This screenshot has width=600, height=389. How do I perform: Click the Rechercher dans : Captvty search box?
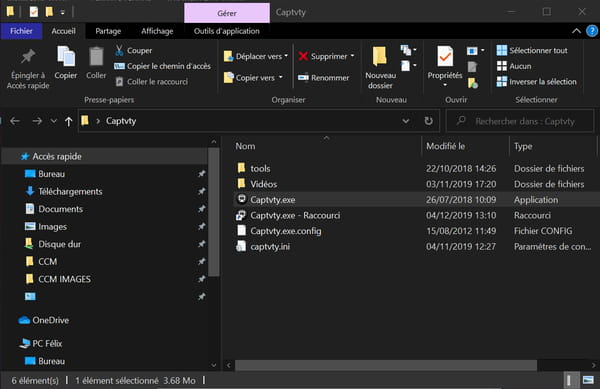tap(520, 121)
